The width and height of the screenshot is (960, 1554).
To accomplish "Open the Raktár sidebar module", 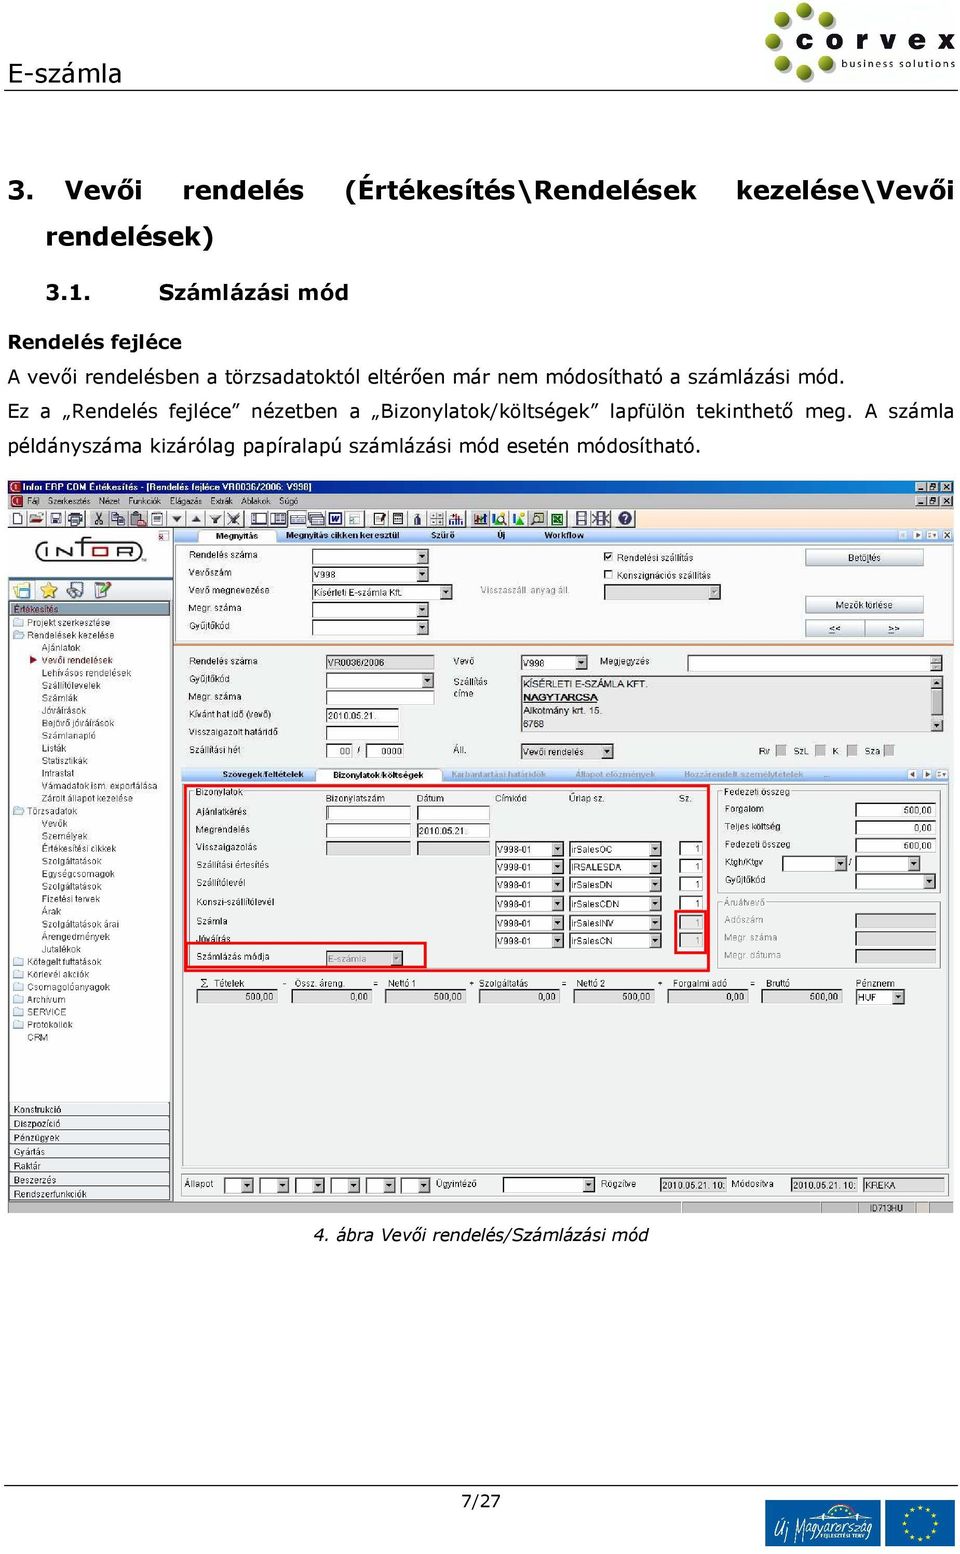I will tap(90, 1166).
